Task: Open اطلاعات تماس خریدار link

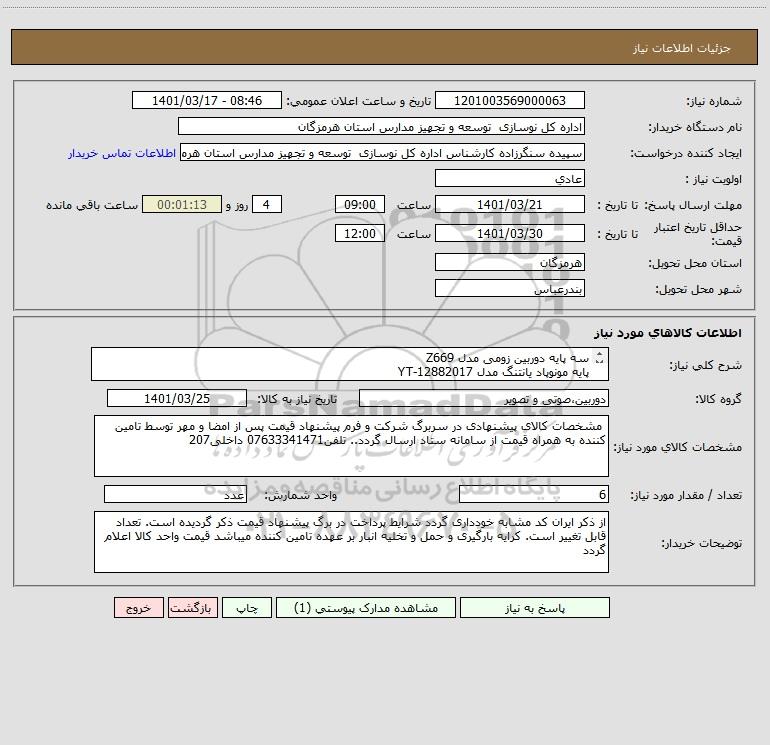Action: (122, 153)
